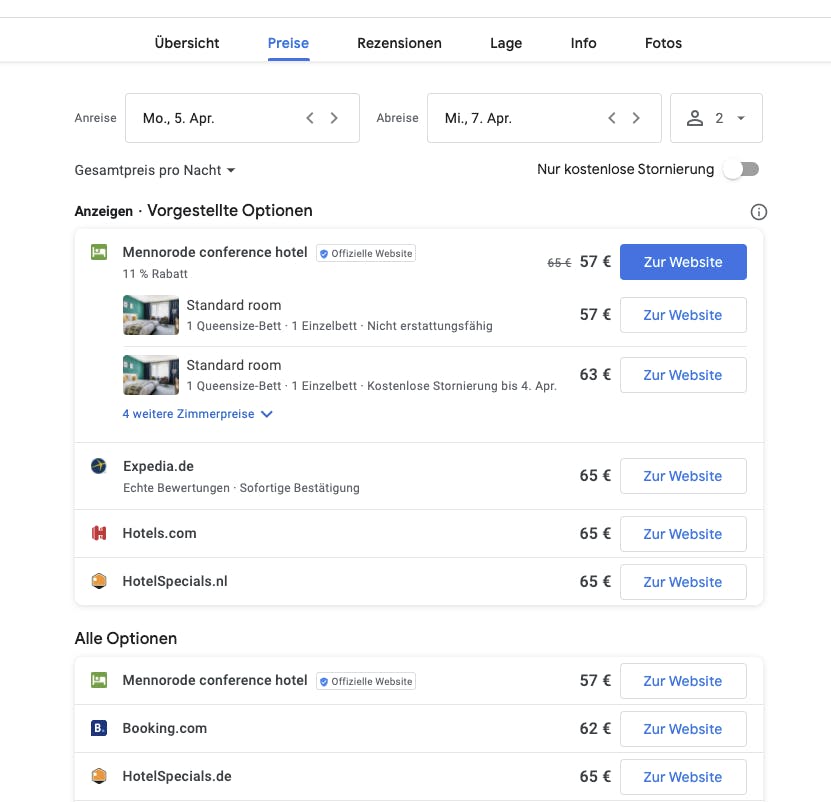Screen dimensions: 831x802
Task: Click Zur Website for Booking.com
Action: [683, 729]
